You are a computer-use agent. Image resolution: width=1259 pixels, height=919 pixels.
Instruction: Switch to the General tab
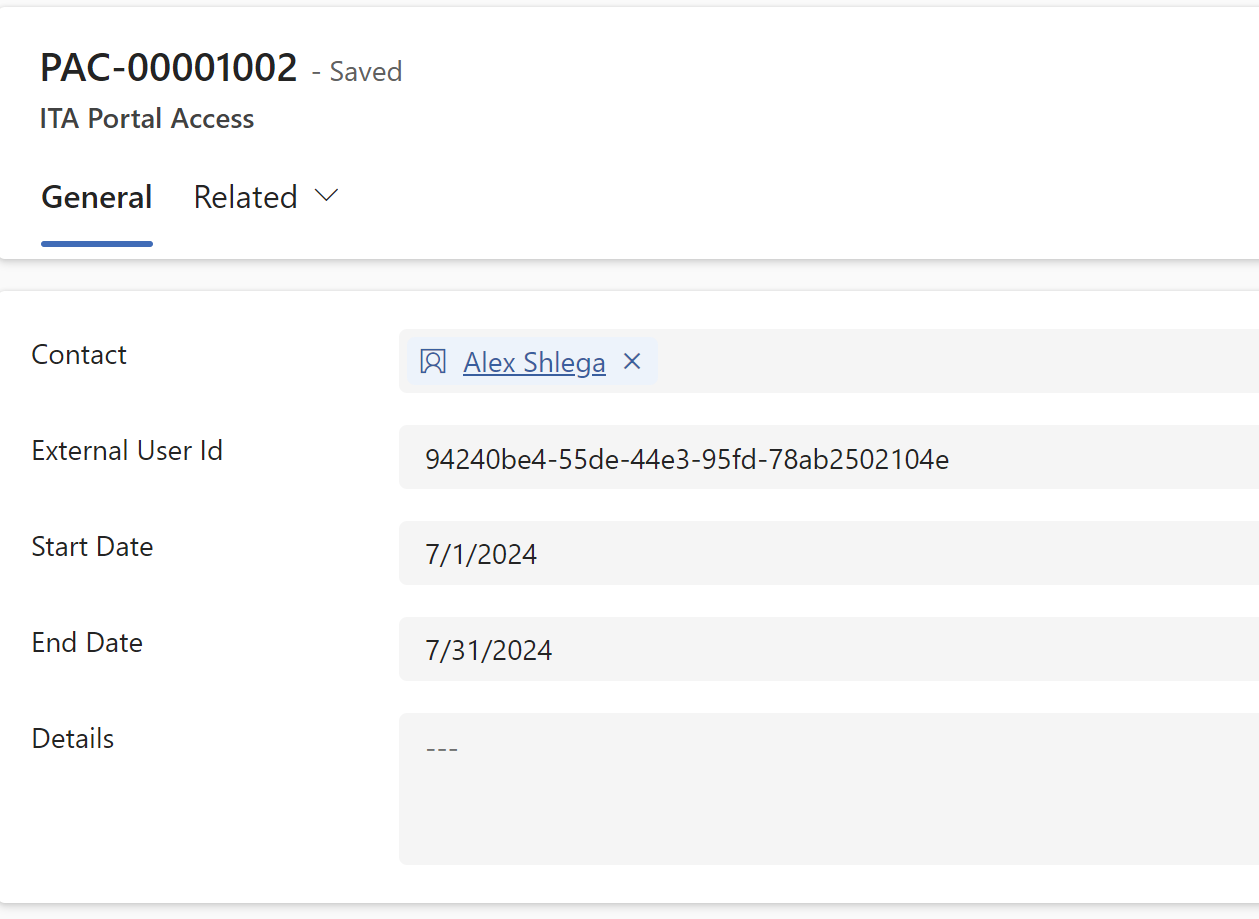pyautogui.click(x=97, y=197)
